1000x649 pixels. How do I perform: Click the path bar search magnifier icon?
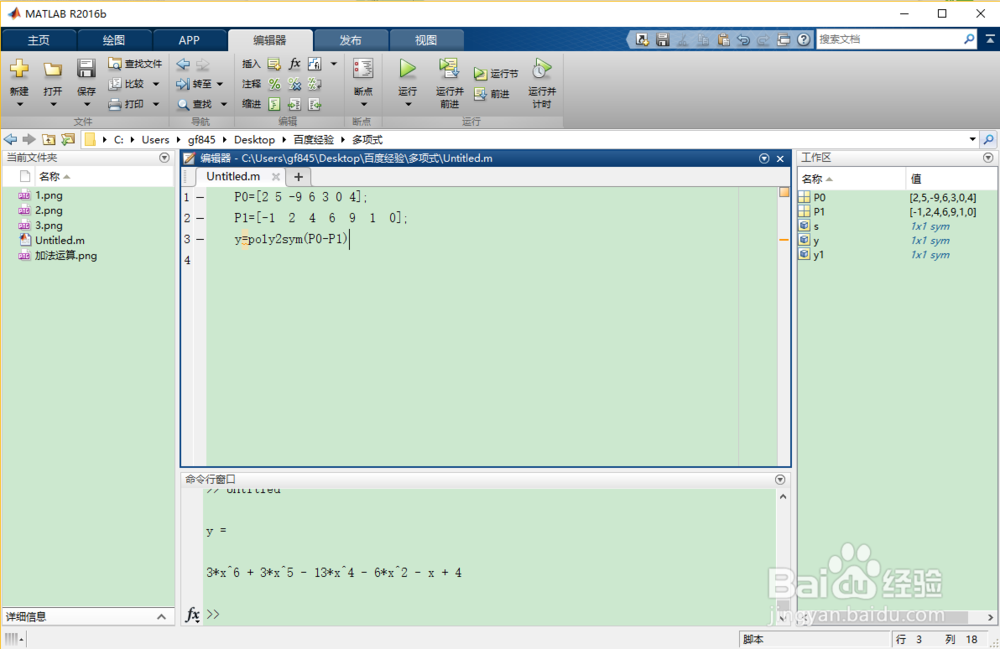(989, 139)
